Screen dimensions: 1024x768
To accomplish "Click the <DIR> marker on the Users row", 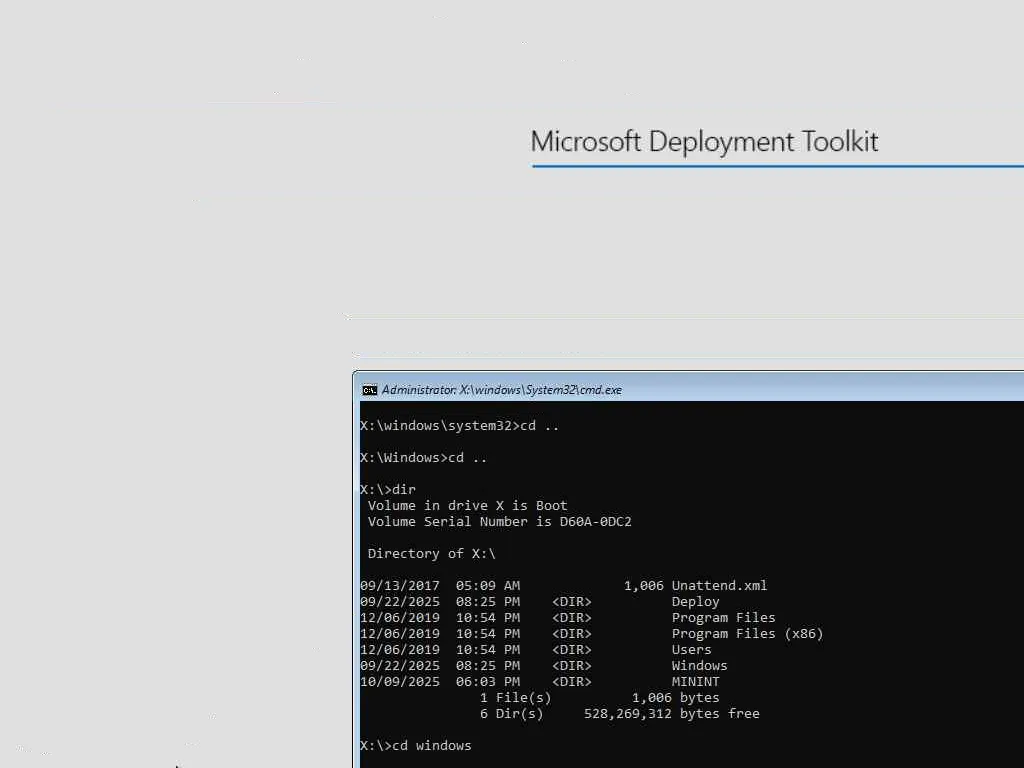I will click(571, 650).
